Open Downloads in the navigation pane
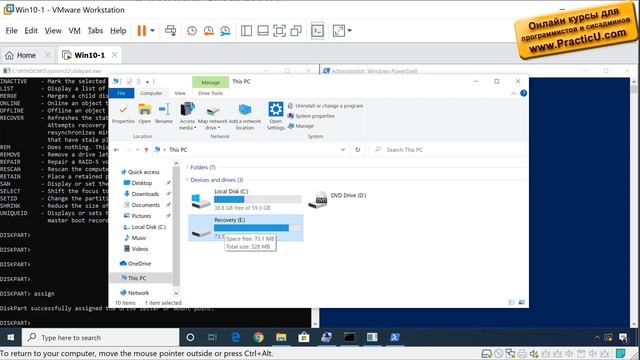This screenshot has width=640, height=360. [x=145, y=194]
